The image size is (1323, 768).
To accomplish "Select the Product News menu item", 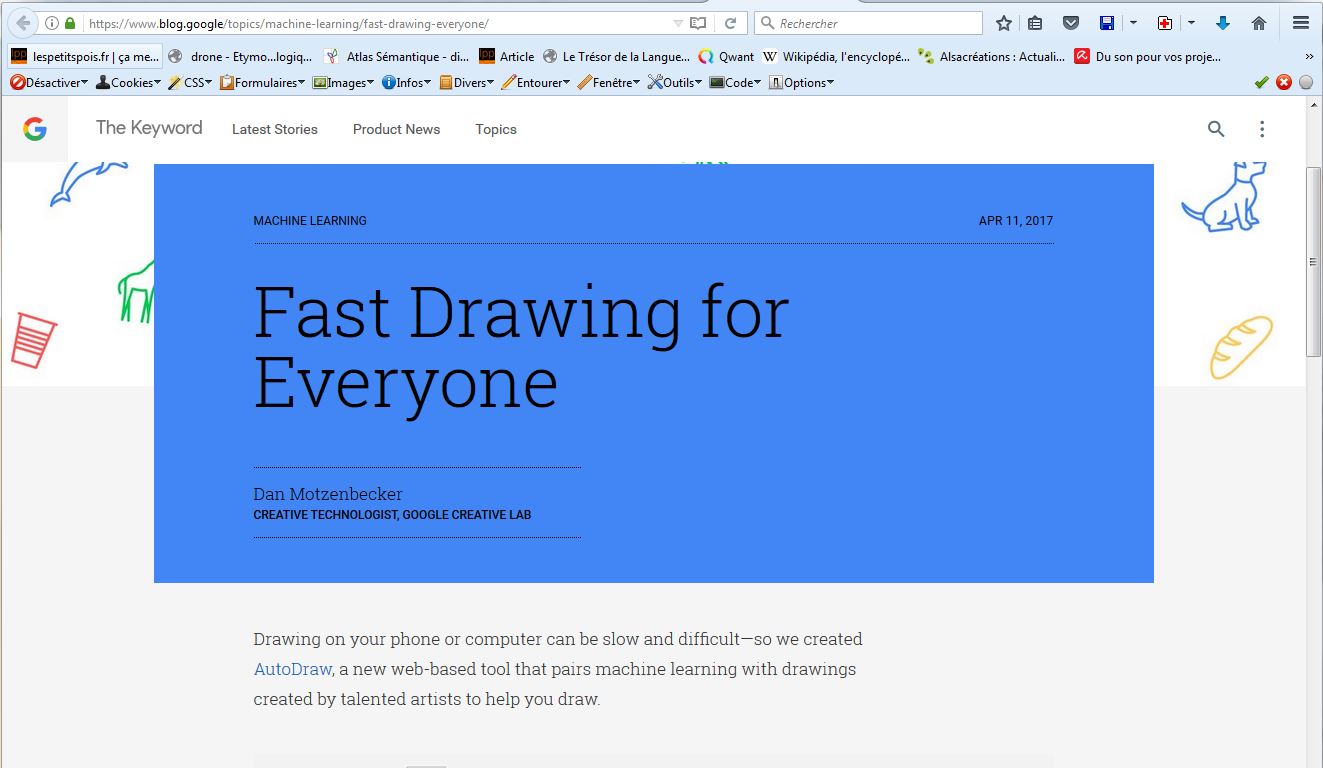I will point(396,129).
